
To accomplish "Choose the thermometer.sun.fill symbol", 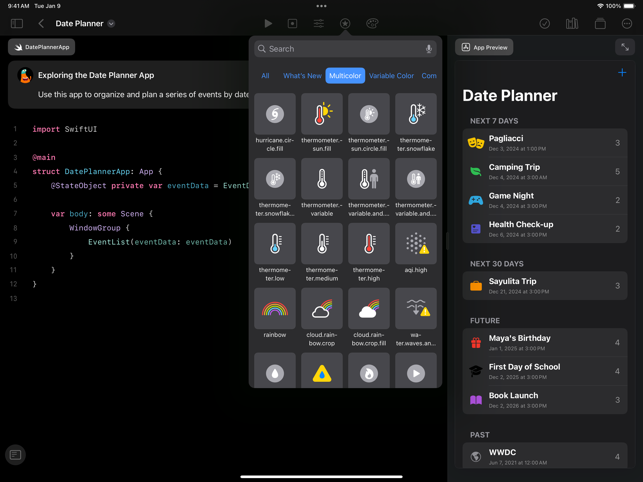I will pos(322,114).
